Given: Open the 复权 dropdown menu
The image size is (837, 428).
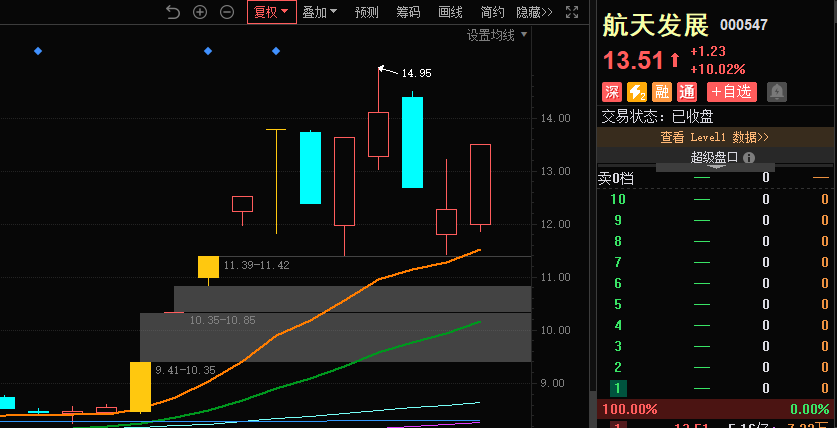Looking at the screenshot, I should [271, 12].
